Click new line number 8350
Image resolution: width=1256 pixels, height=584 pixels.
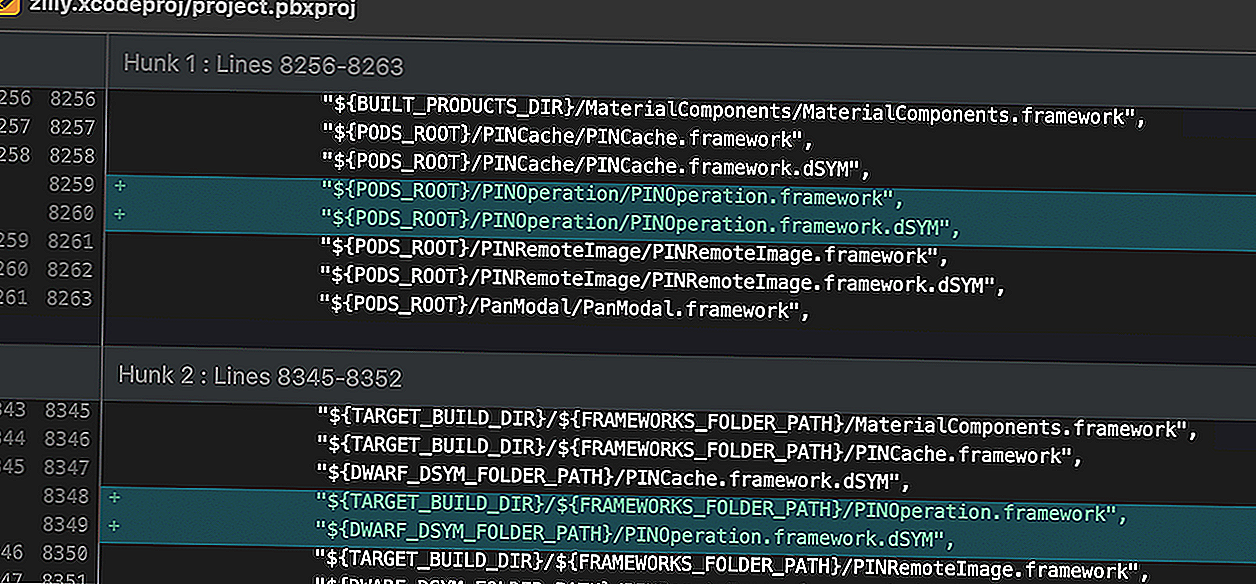pos(67,552)
